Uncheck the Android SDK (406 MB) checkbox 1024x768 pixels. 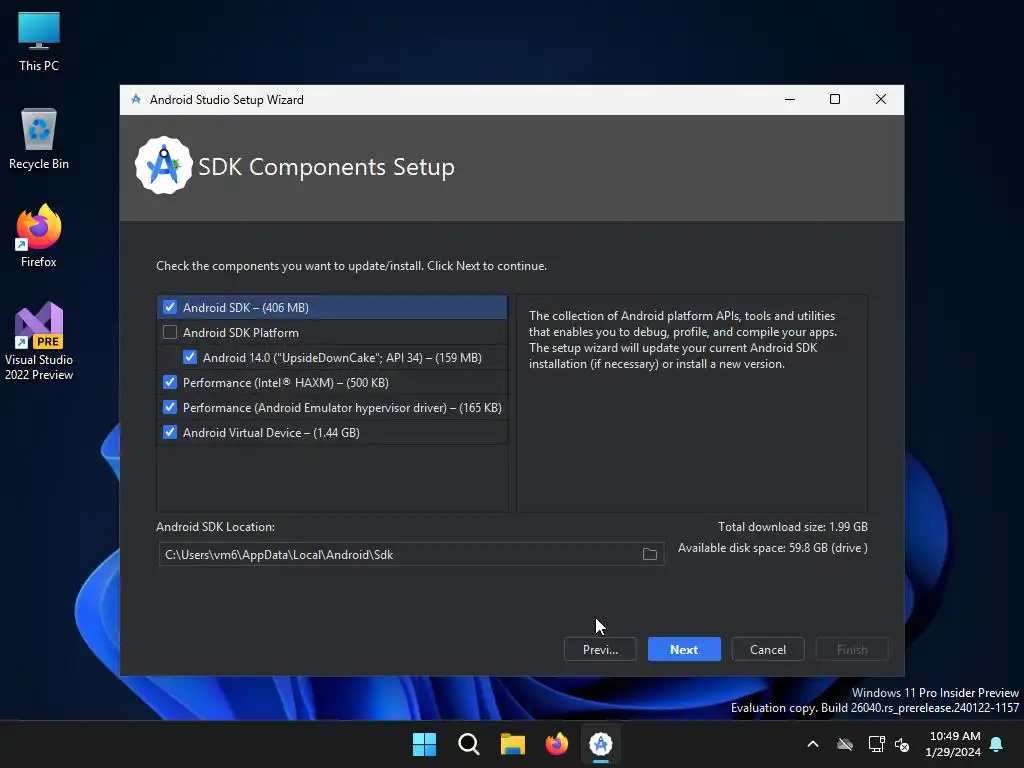170,307
